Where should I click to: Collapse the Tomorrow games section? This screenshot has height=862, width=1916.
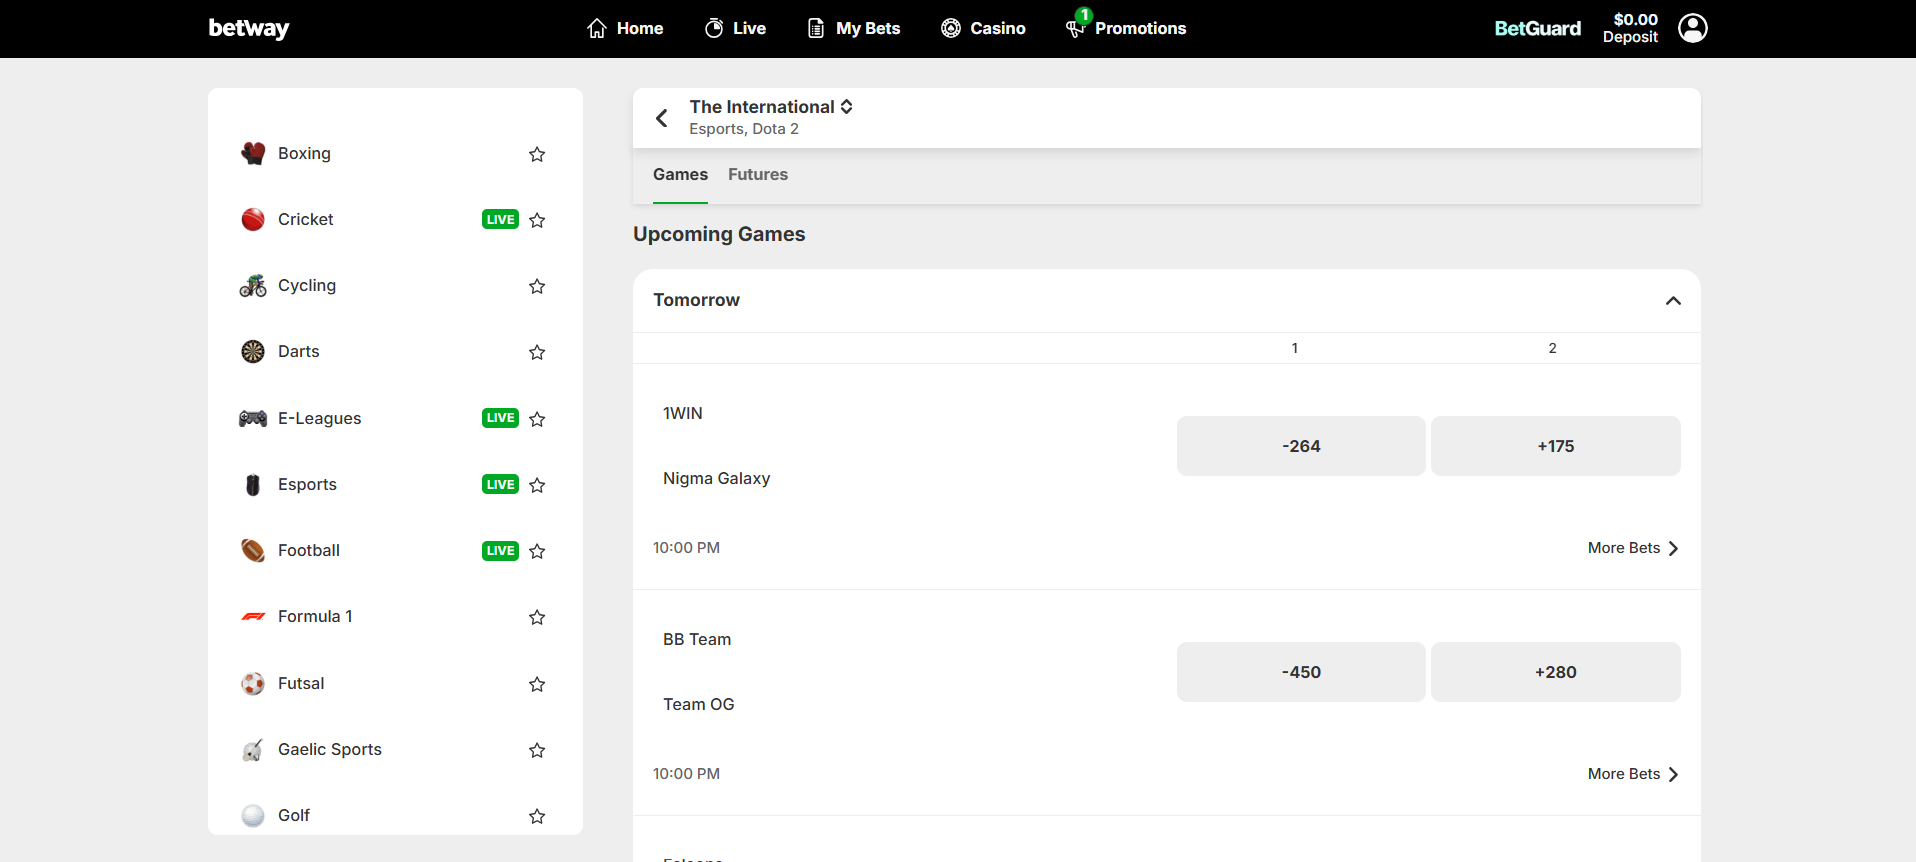click(x=1673, y=300)
